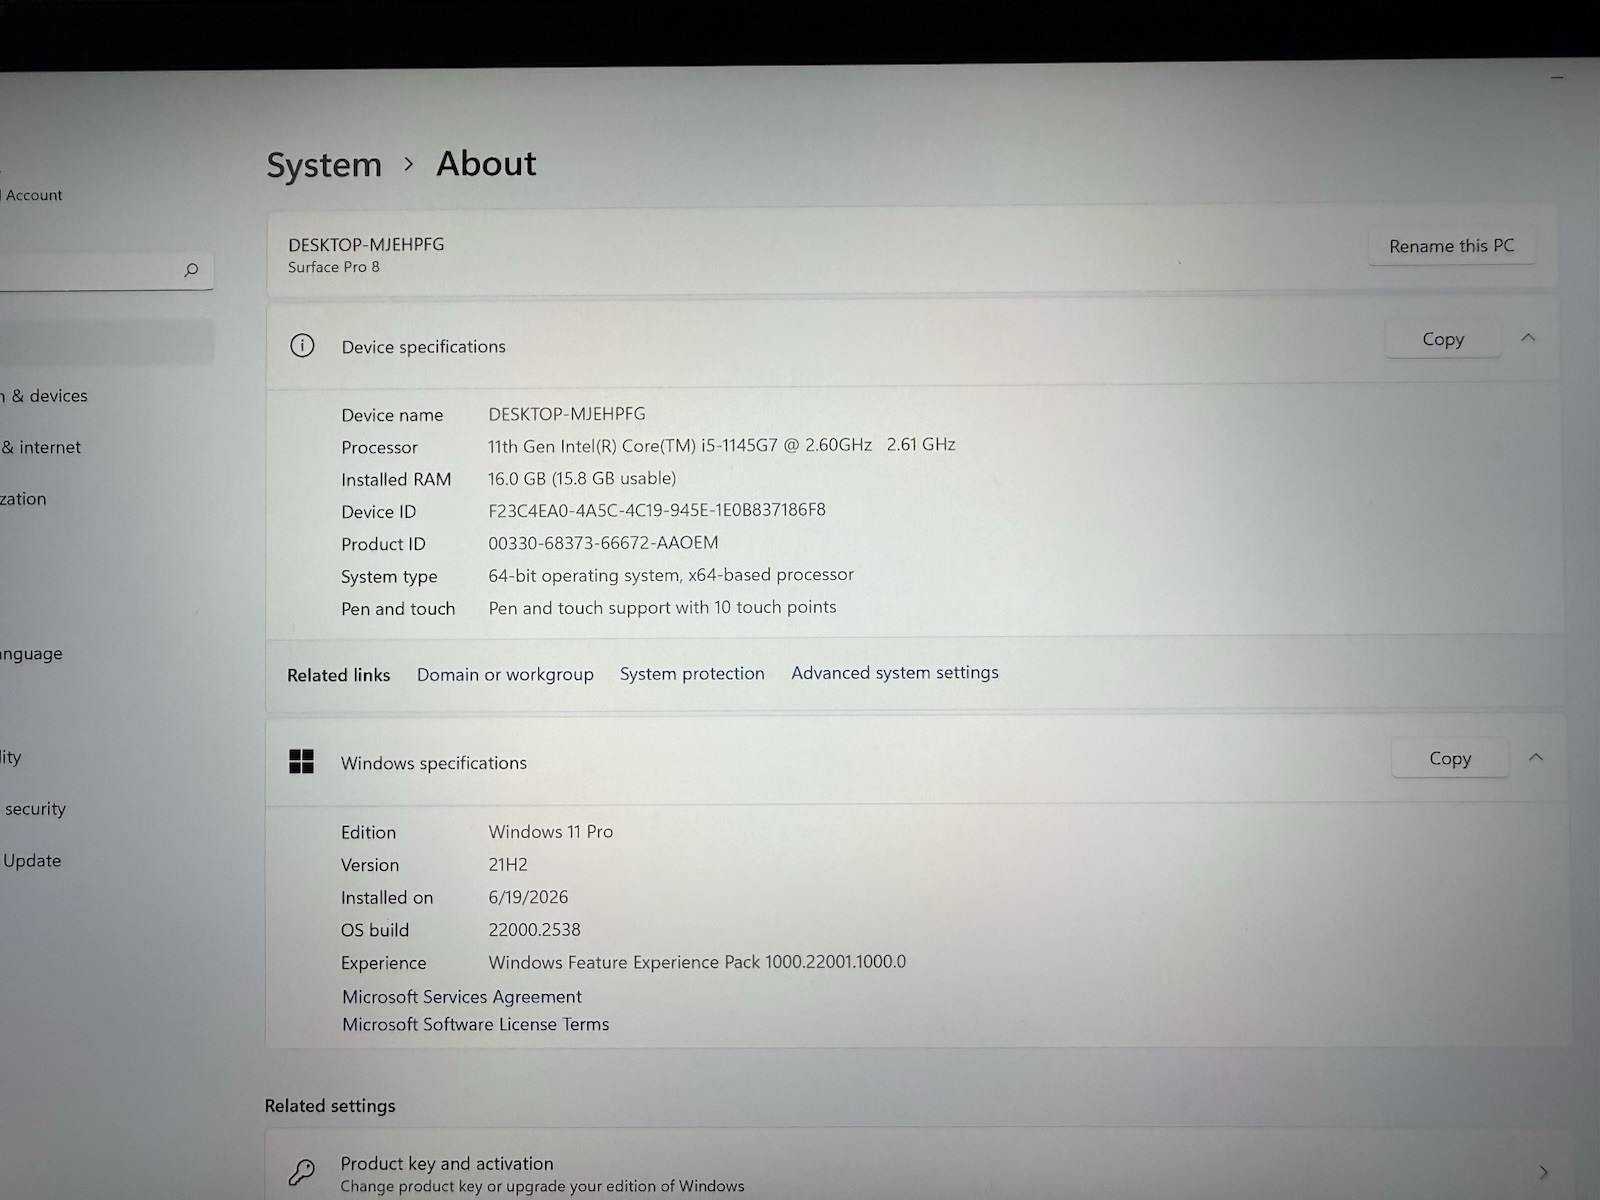This screenshot has width=1600, height=1200.
Task: Click the Version value 21H2
Action: tap(508, 865)
